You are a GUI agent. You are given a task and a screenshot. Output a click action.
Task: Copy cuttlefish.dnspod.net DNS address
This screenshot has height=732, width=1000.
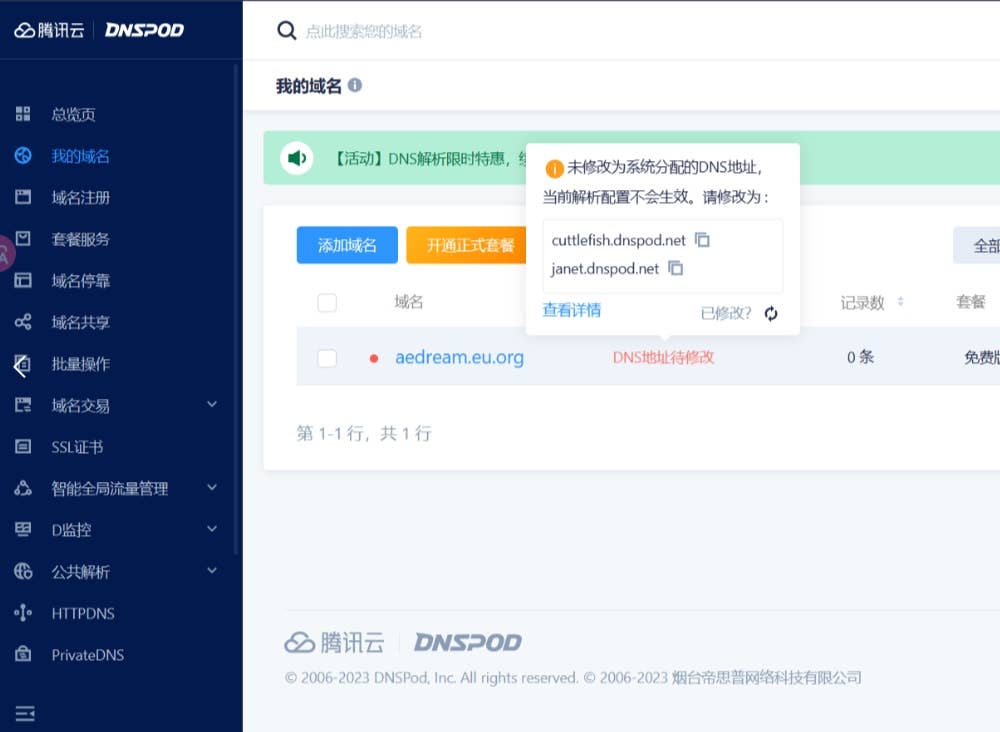(x=703, y=240)
